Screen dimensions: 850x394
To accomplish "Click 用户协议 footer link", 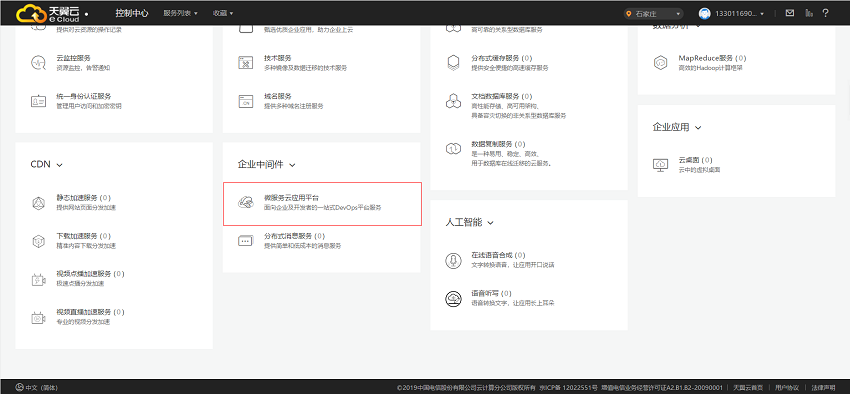I will [787, 388].
